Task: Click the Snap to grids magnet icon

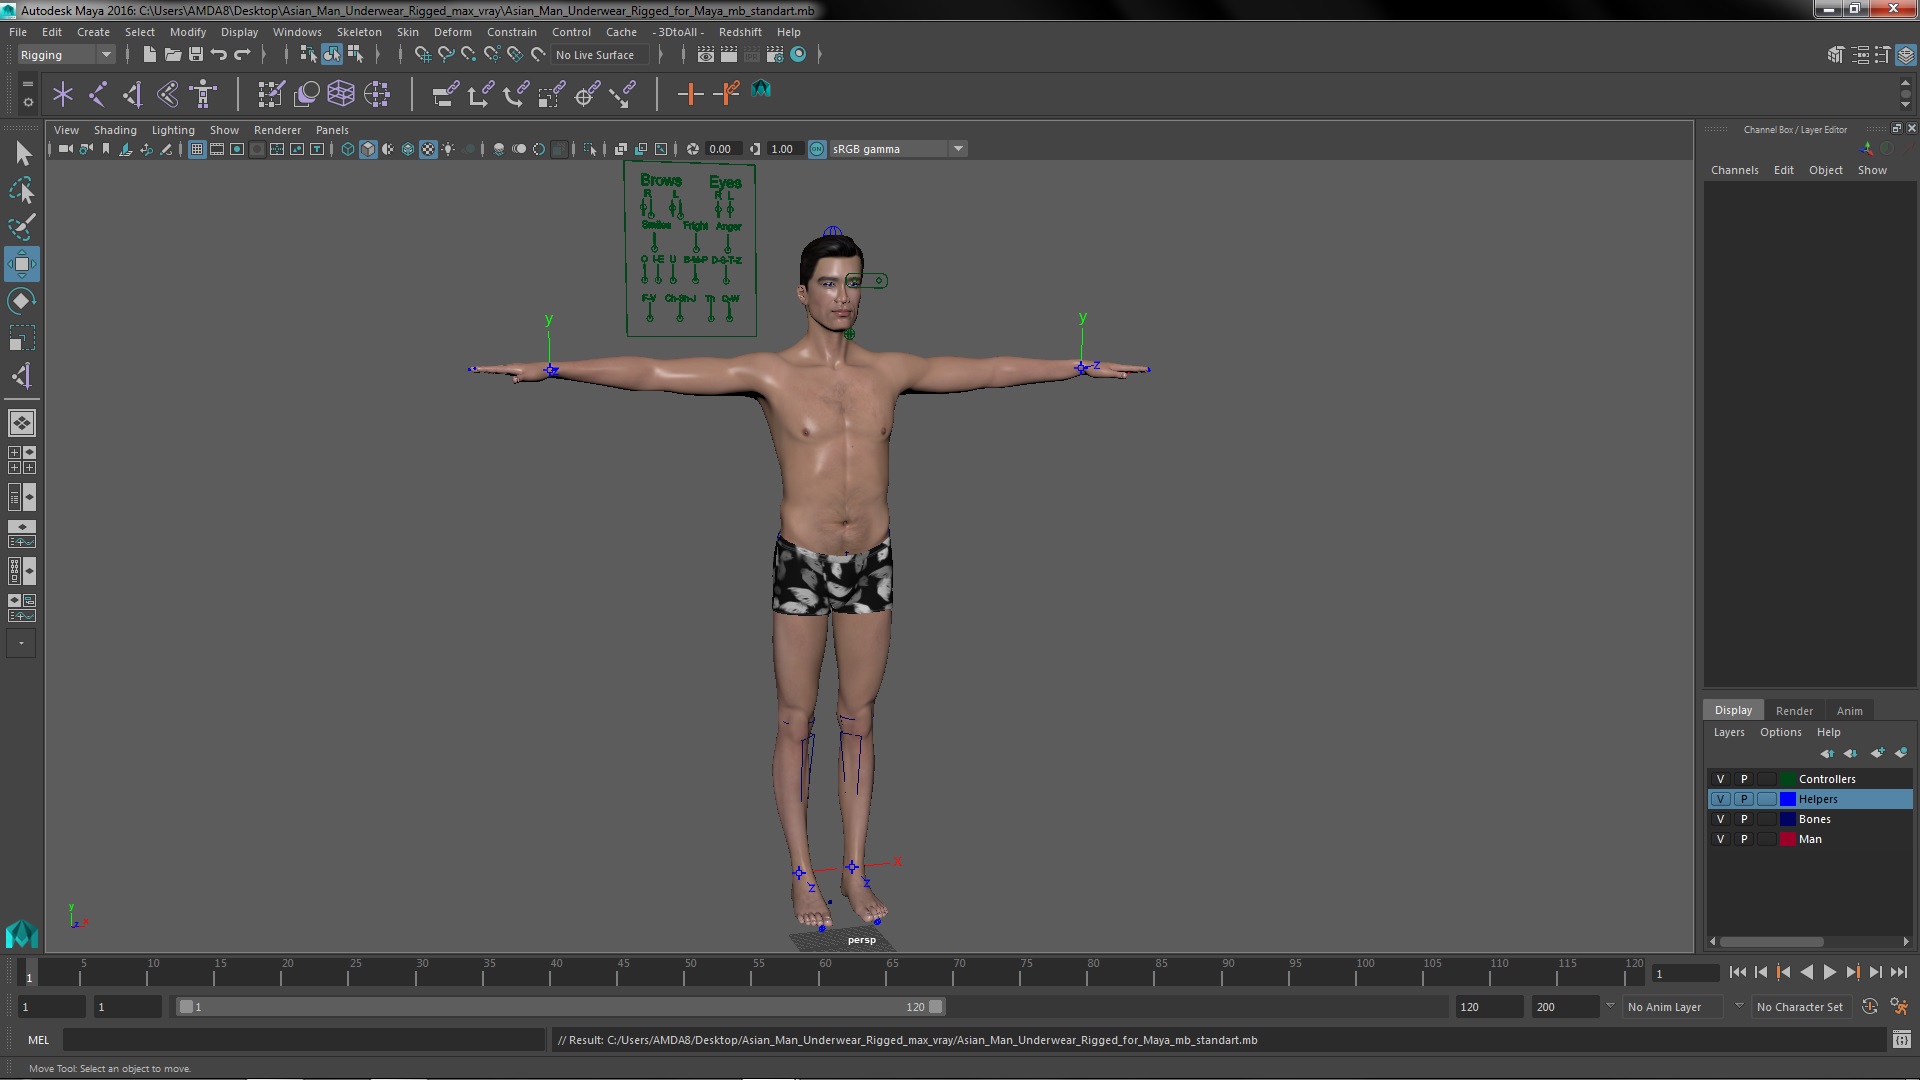Action: click(423, 54)
